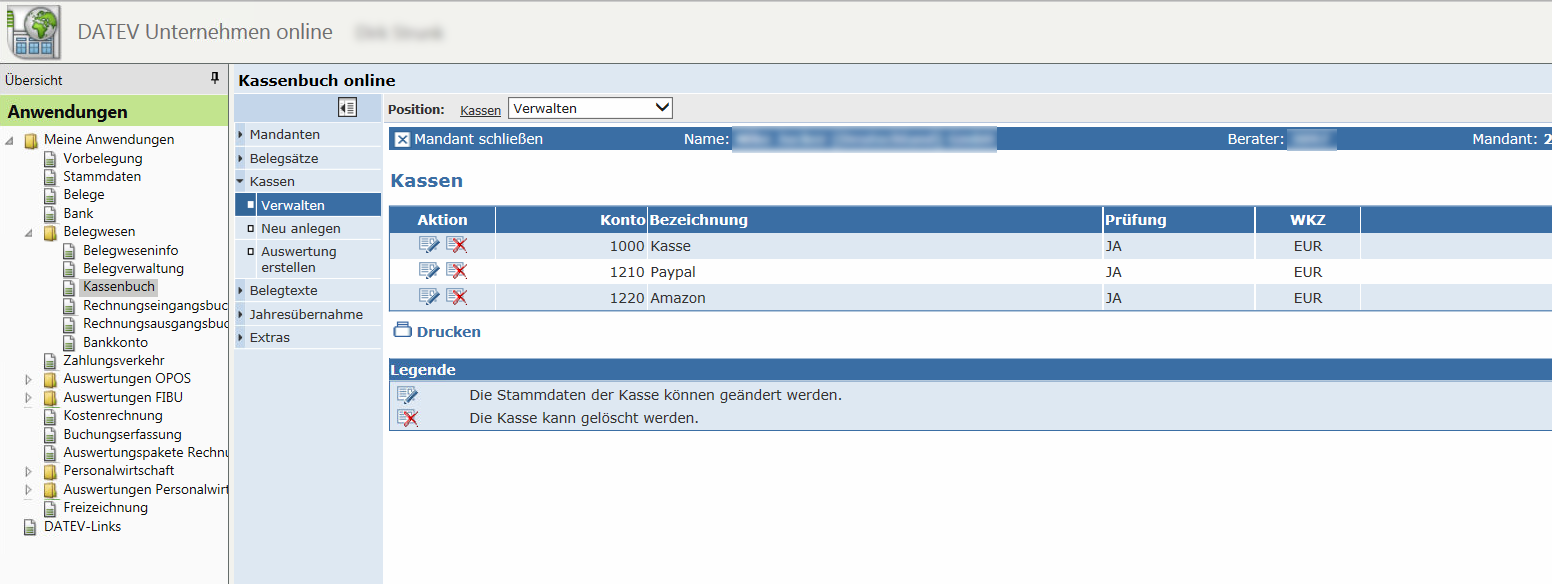Collapse the Meine Anwendungen tree node
Viewport: 1552px width, 584px height.
10,140
